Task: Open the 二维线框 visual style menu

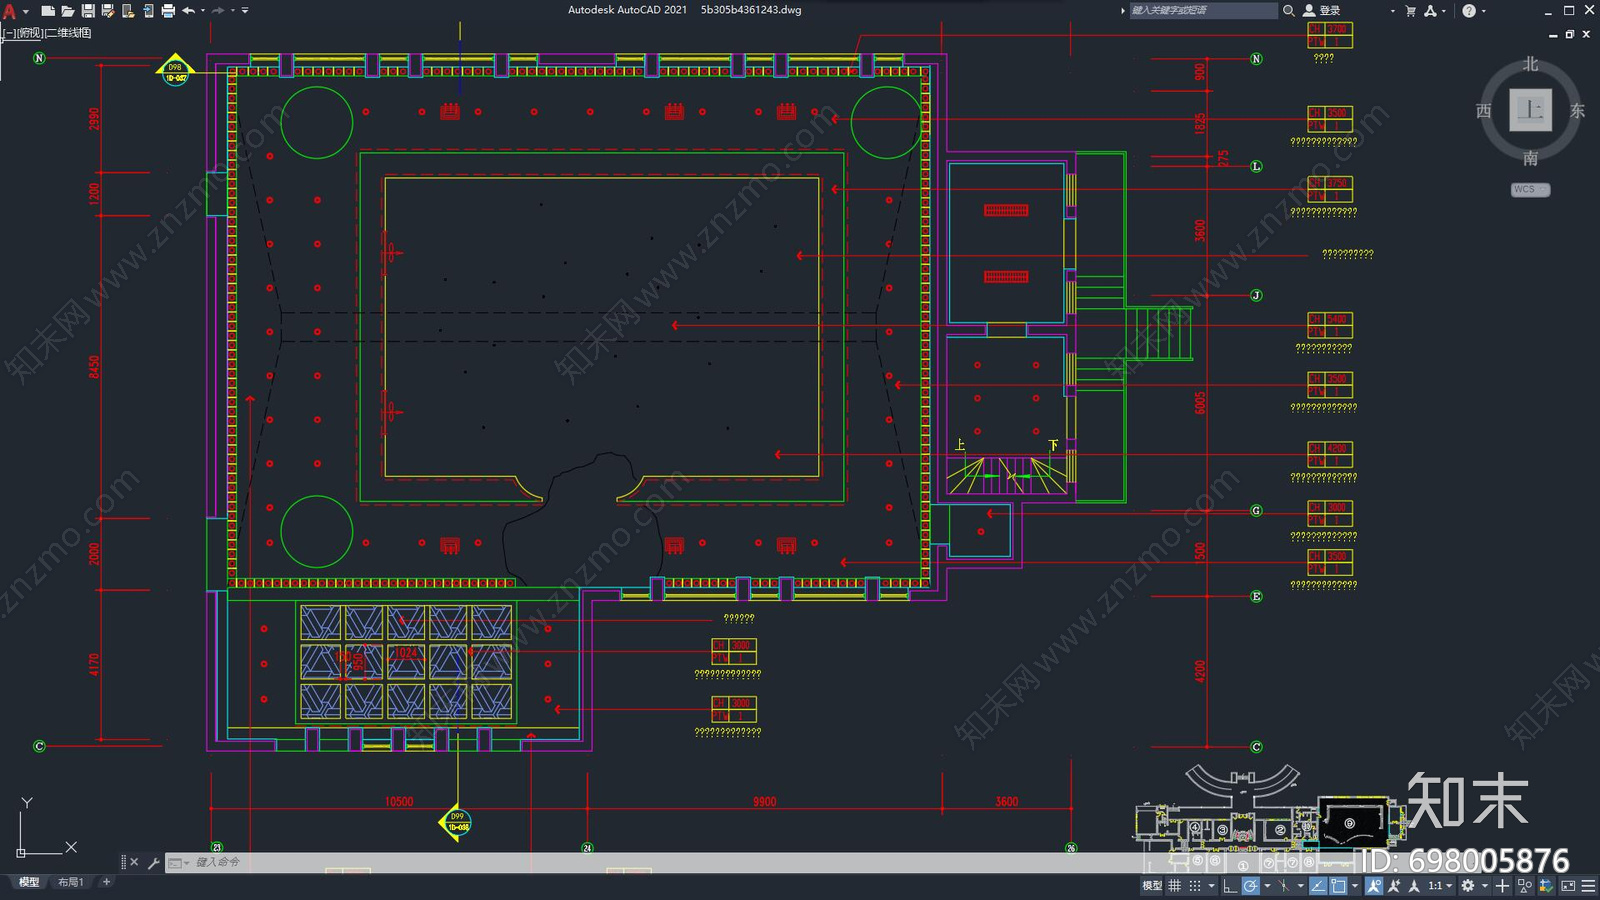Action: click(68, 33)
